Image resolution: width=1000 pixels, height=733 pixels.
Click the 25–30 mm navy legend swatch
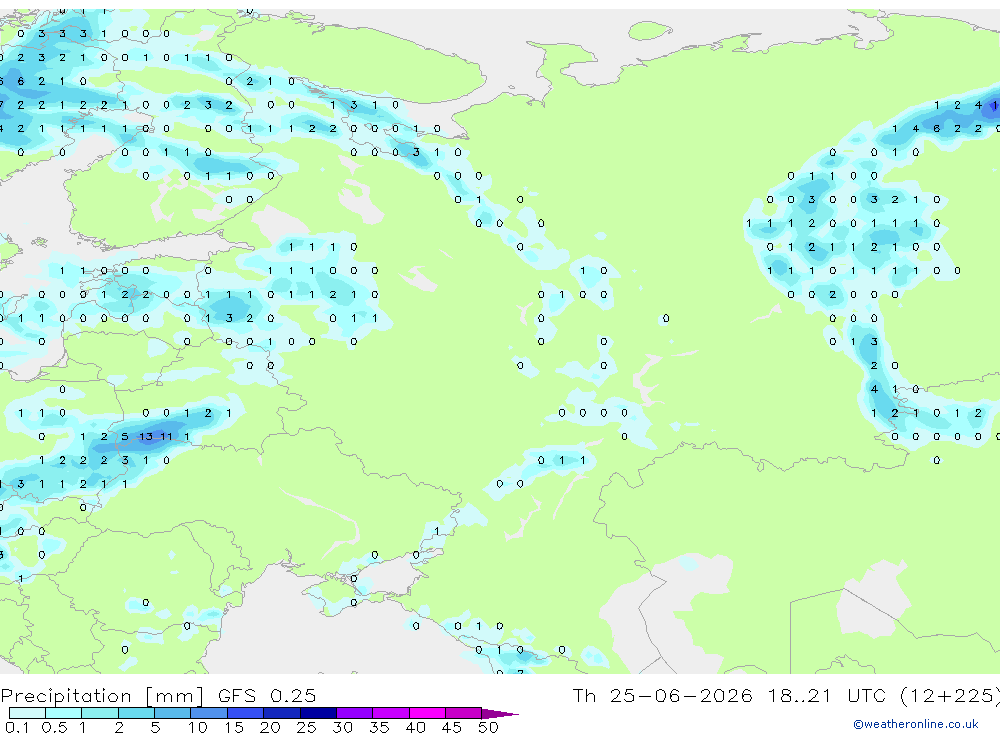318,713
